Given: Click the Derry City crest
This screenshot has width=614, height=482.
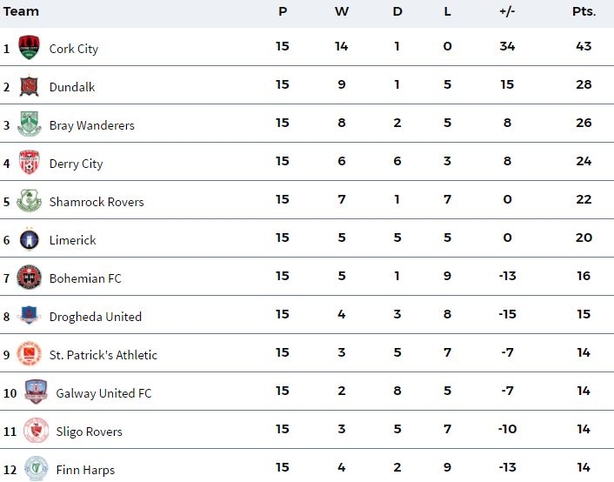Looking at the screenshot, I should pyautogui.click(x=29, y=162).
